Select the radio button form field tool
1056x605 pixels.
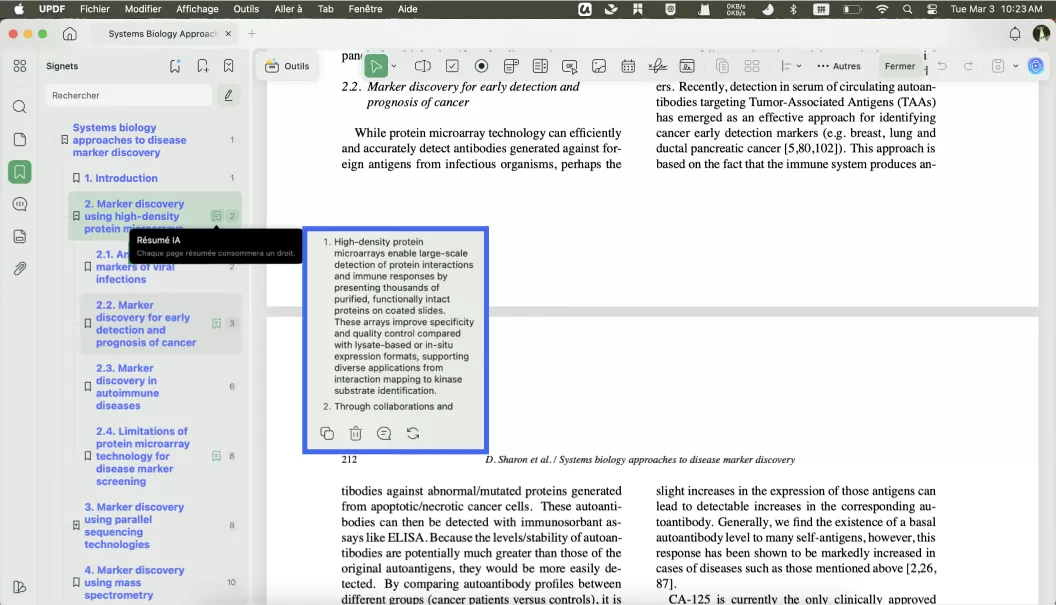pos(481,66)
